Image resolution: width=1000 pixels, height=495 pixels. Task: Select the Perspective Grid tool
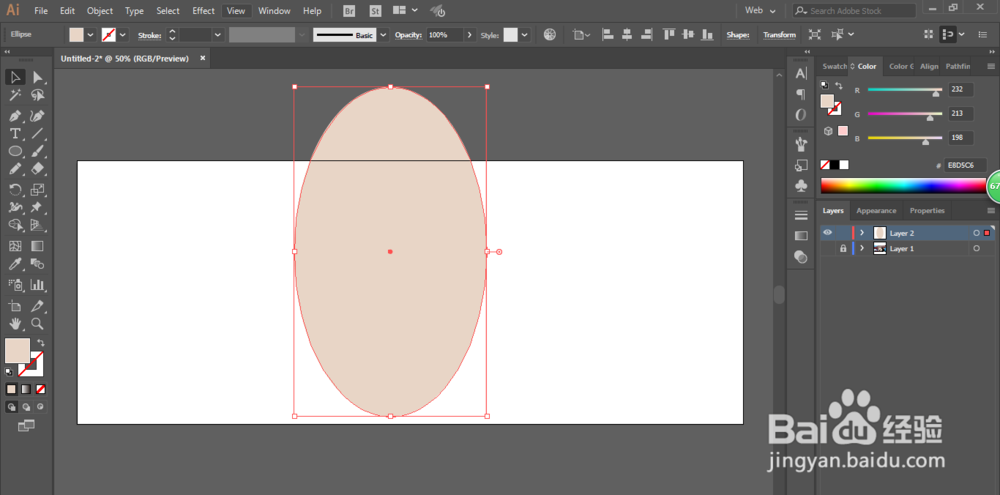pos(38,225)
